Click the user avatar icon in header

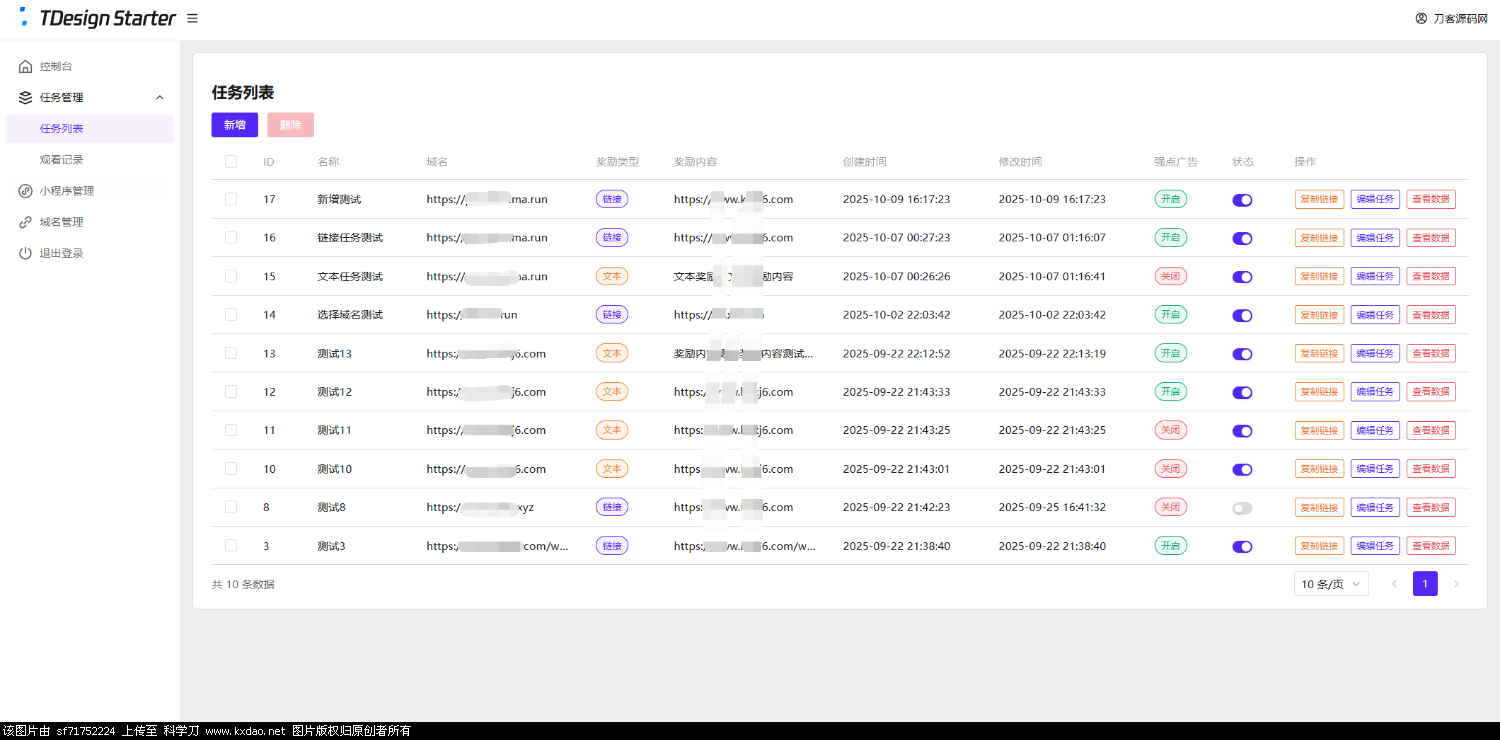pos(1421,18)
